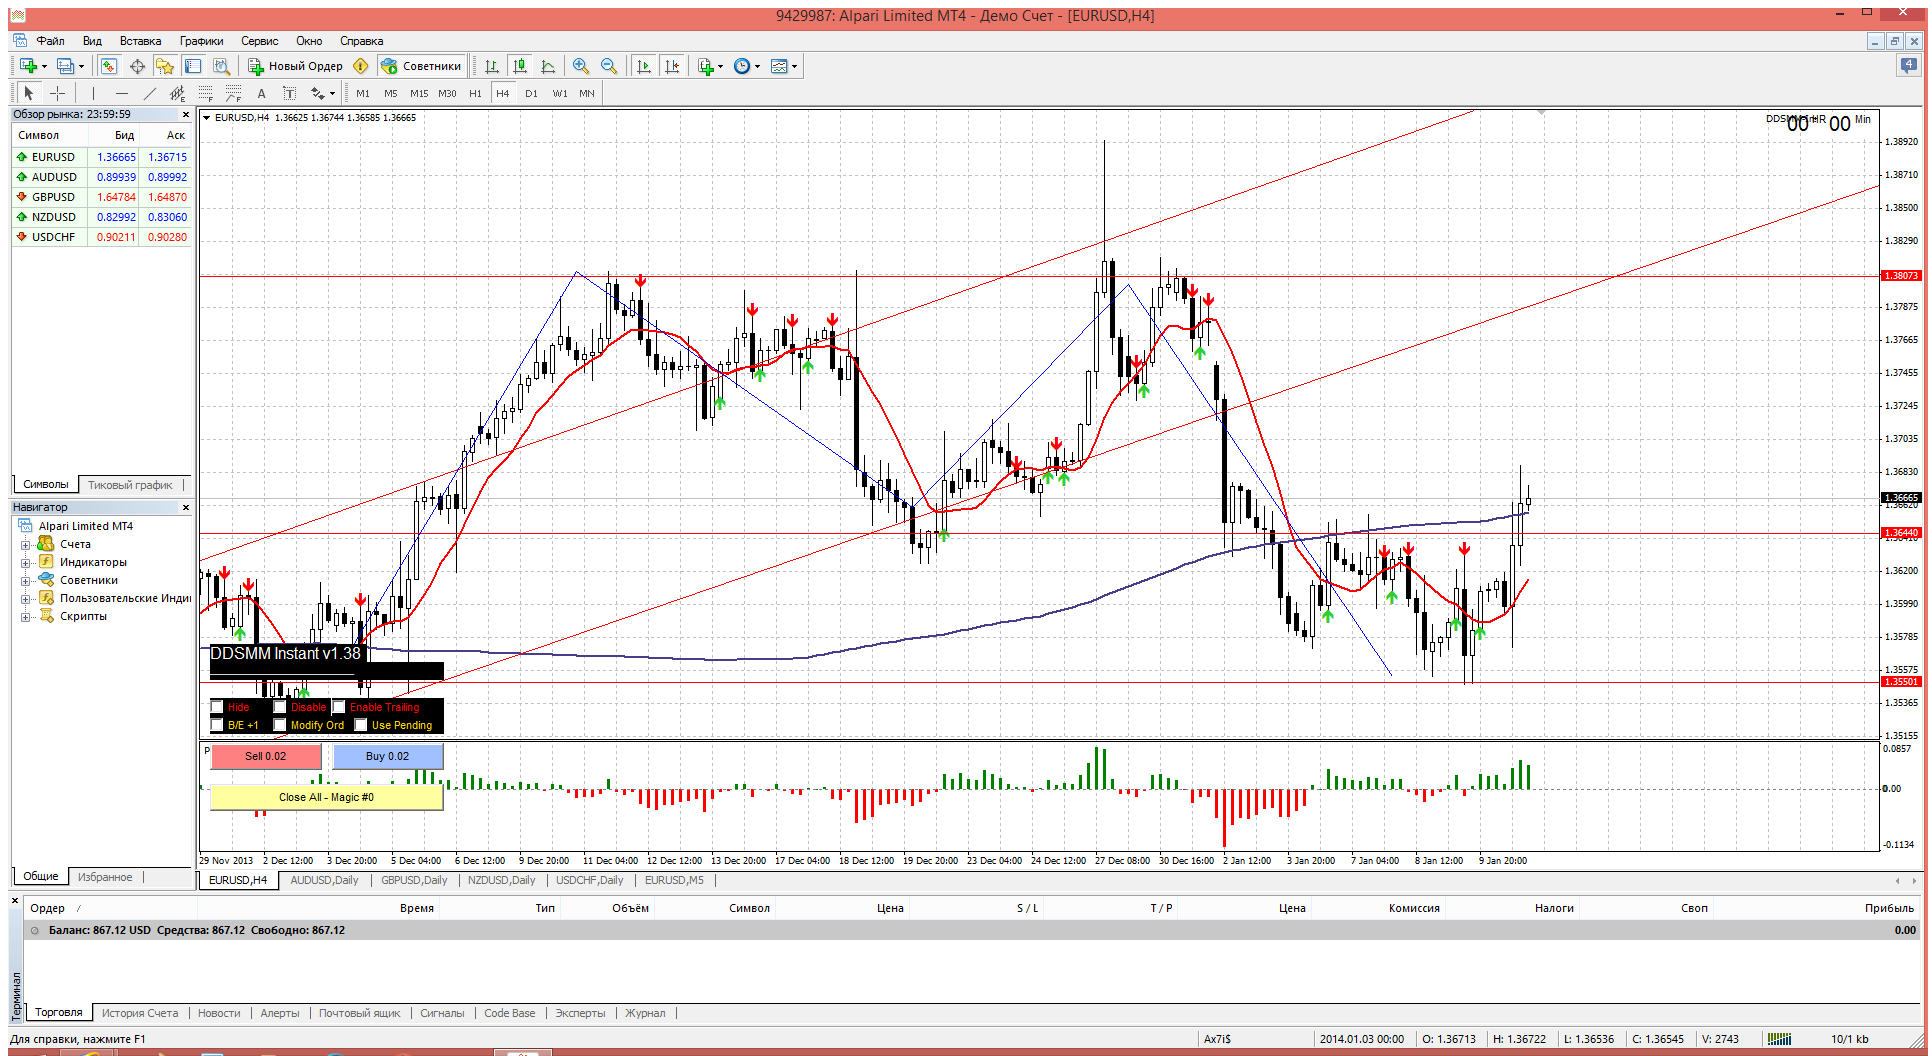The width and height of the screenshot is (1932, 1056).
Task: Zoom in on the chart
Action: click(x=581, y=66)
